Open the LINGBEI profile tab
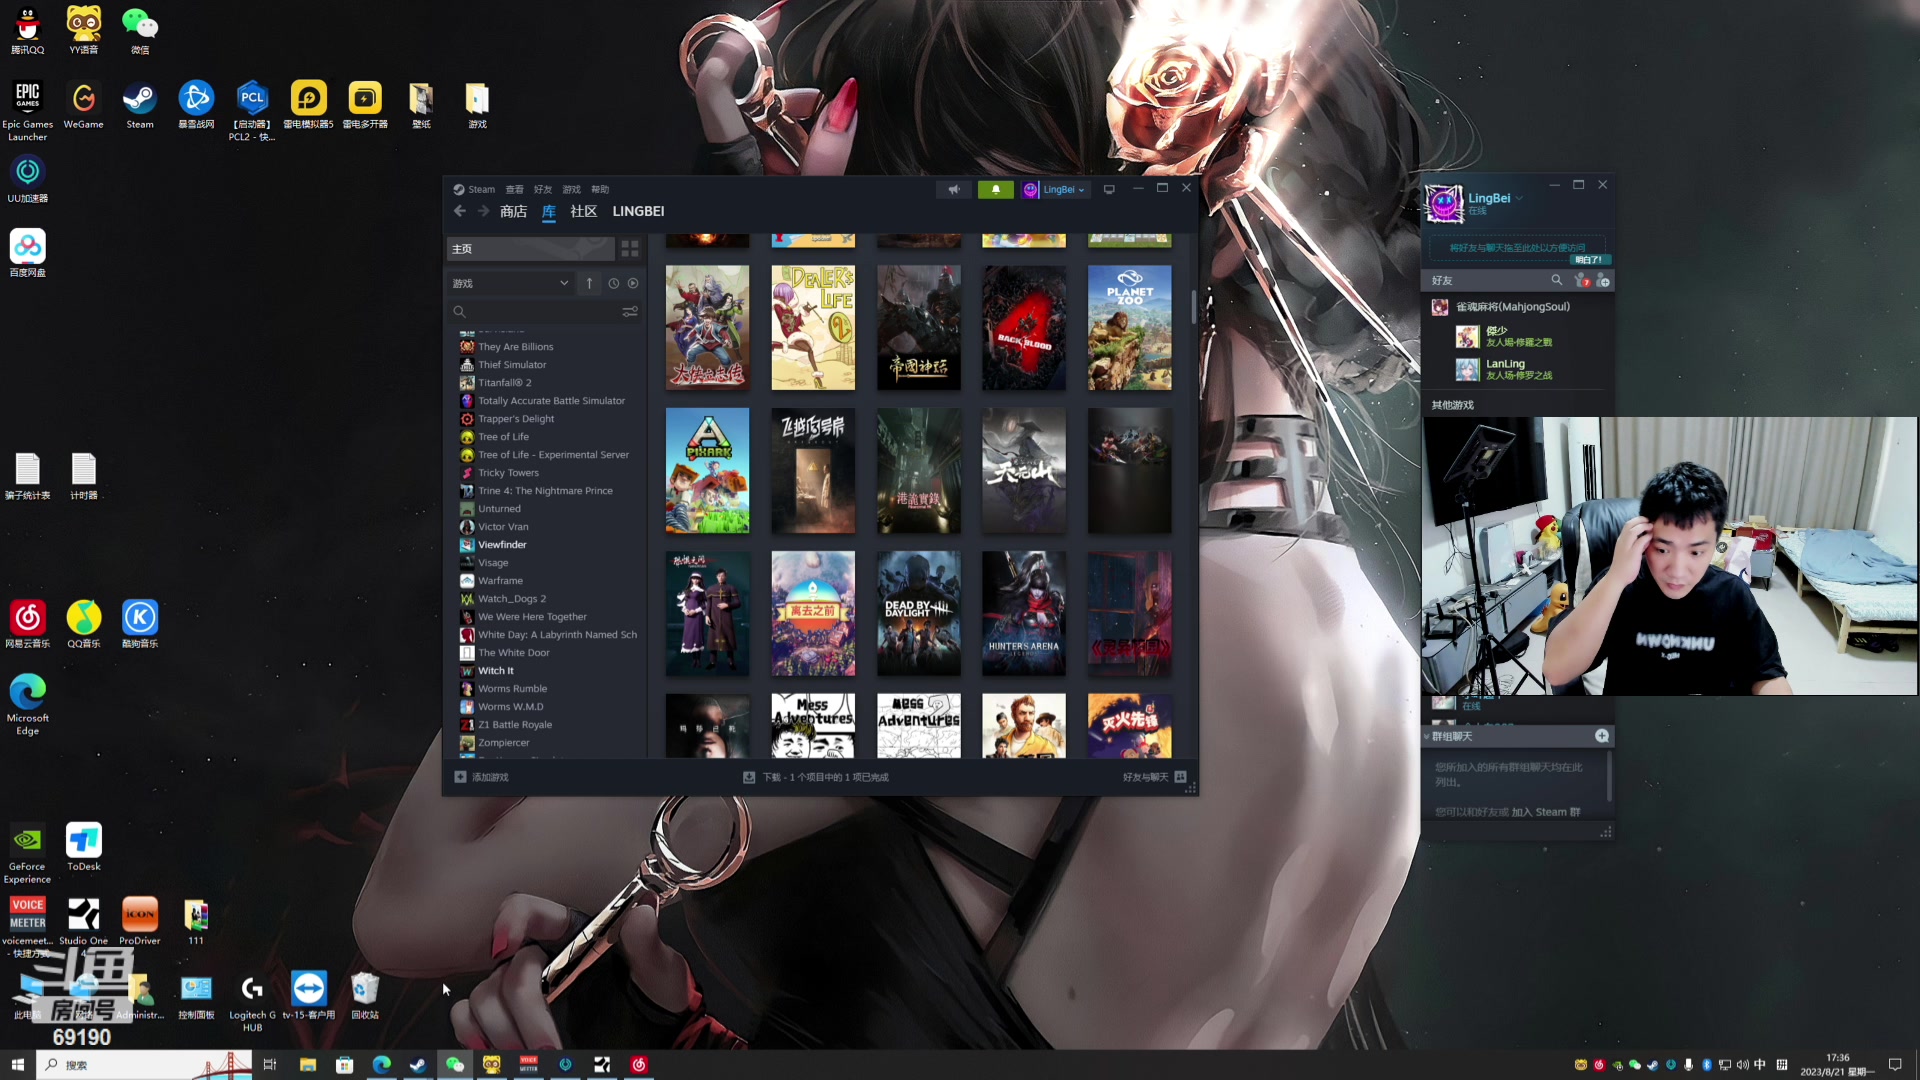 [x=638, y=211]
